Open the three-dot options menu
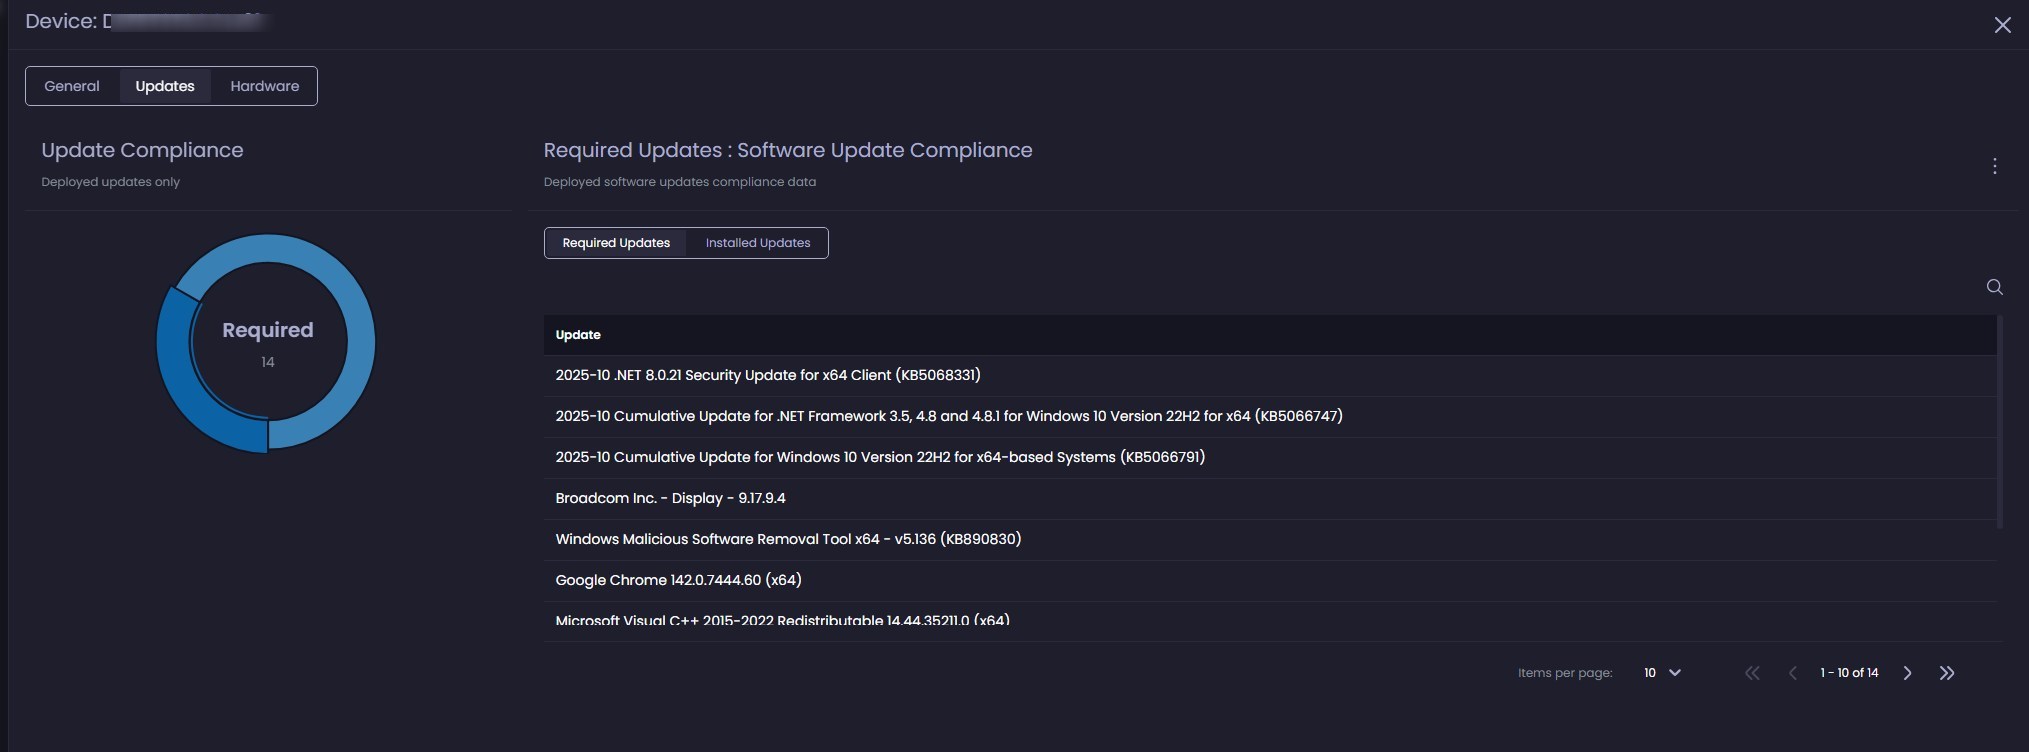This screenshot has height=752, width=2029. 1994,166
